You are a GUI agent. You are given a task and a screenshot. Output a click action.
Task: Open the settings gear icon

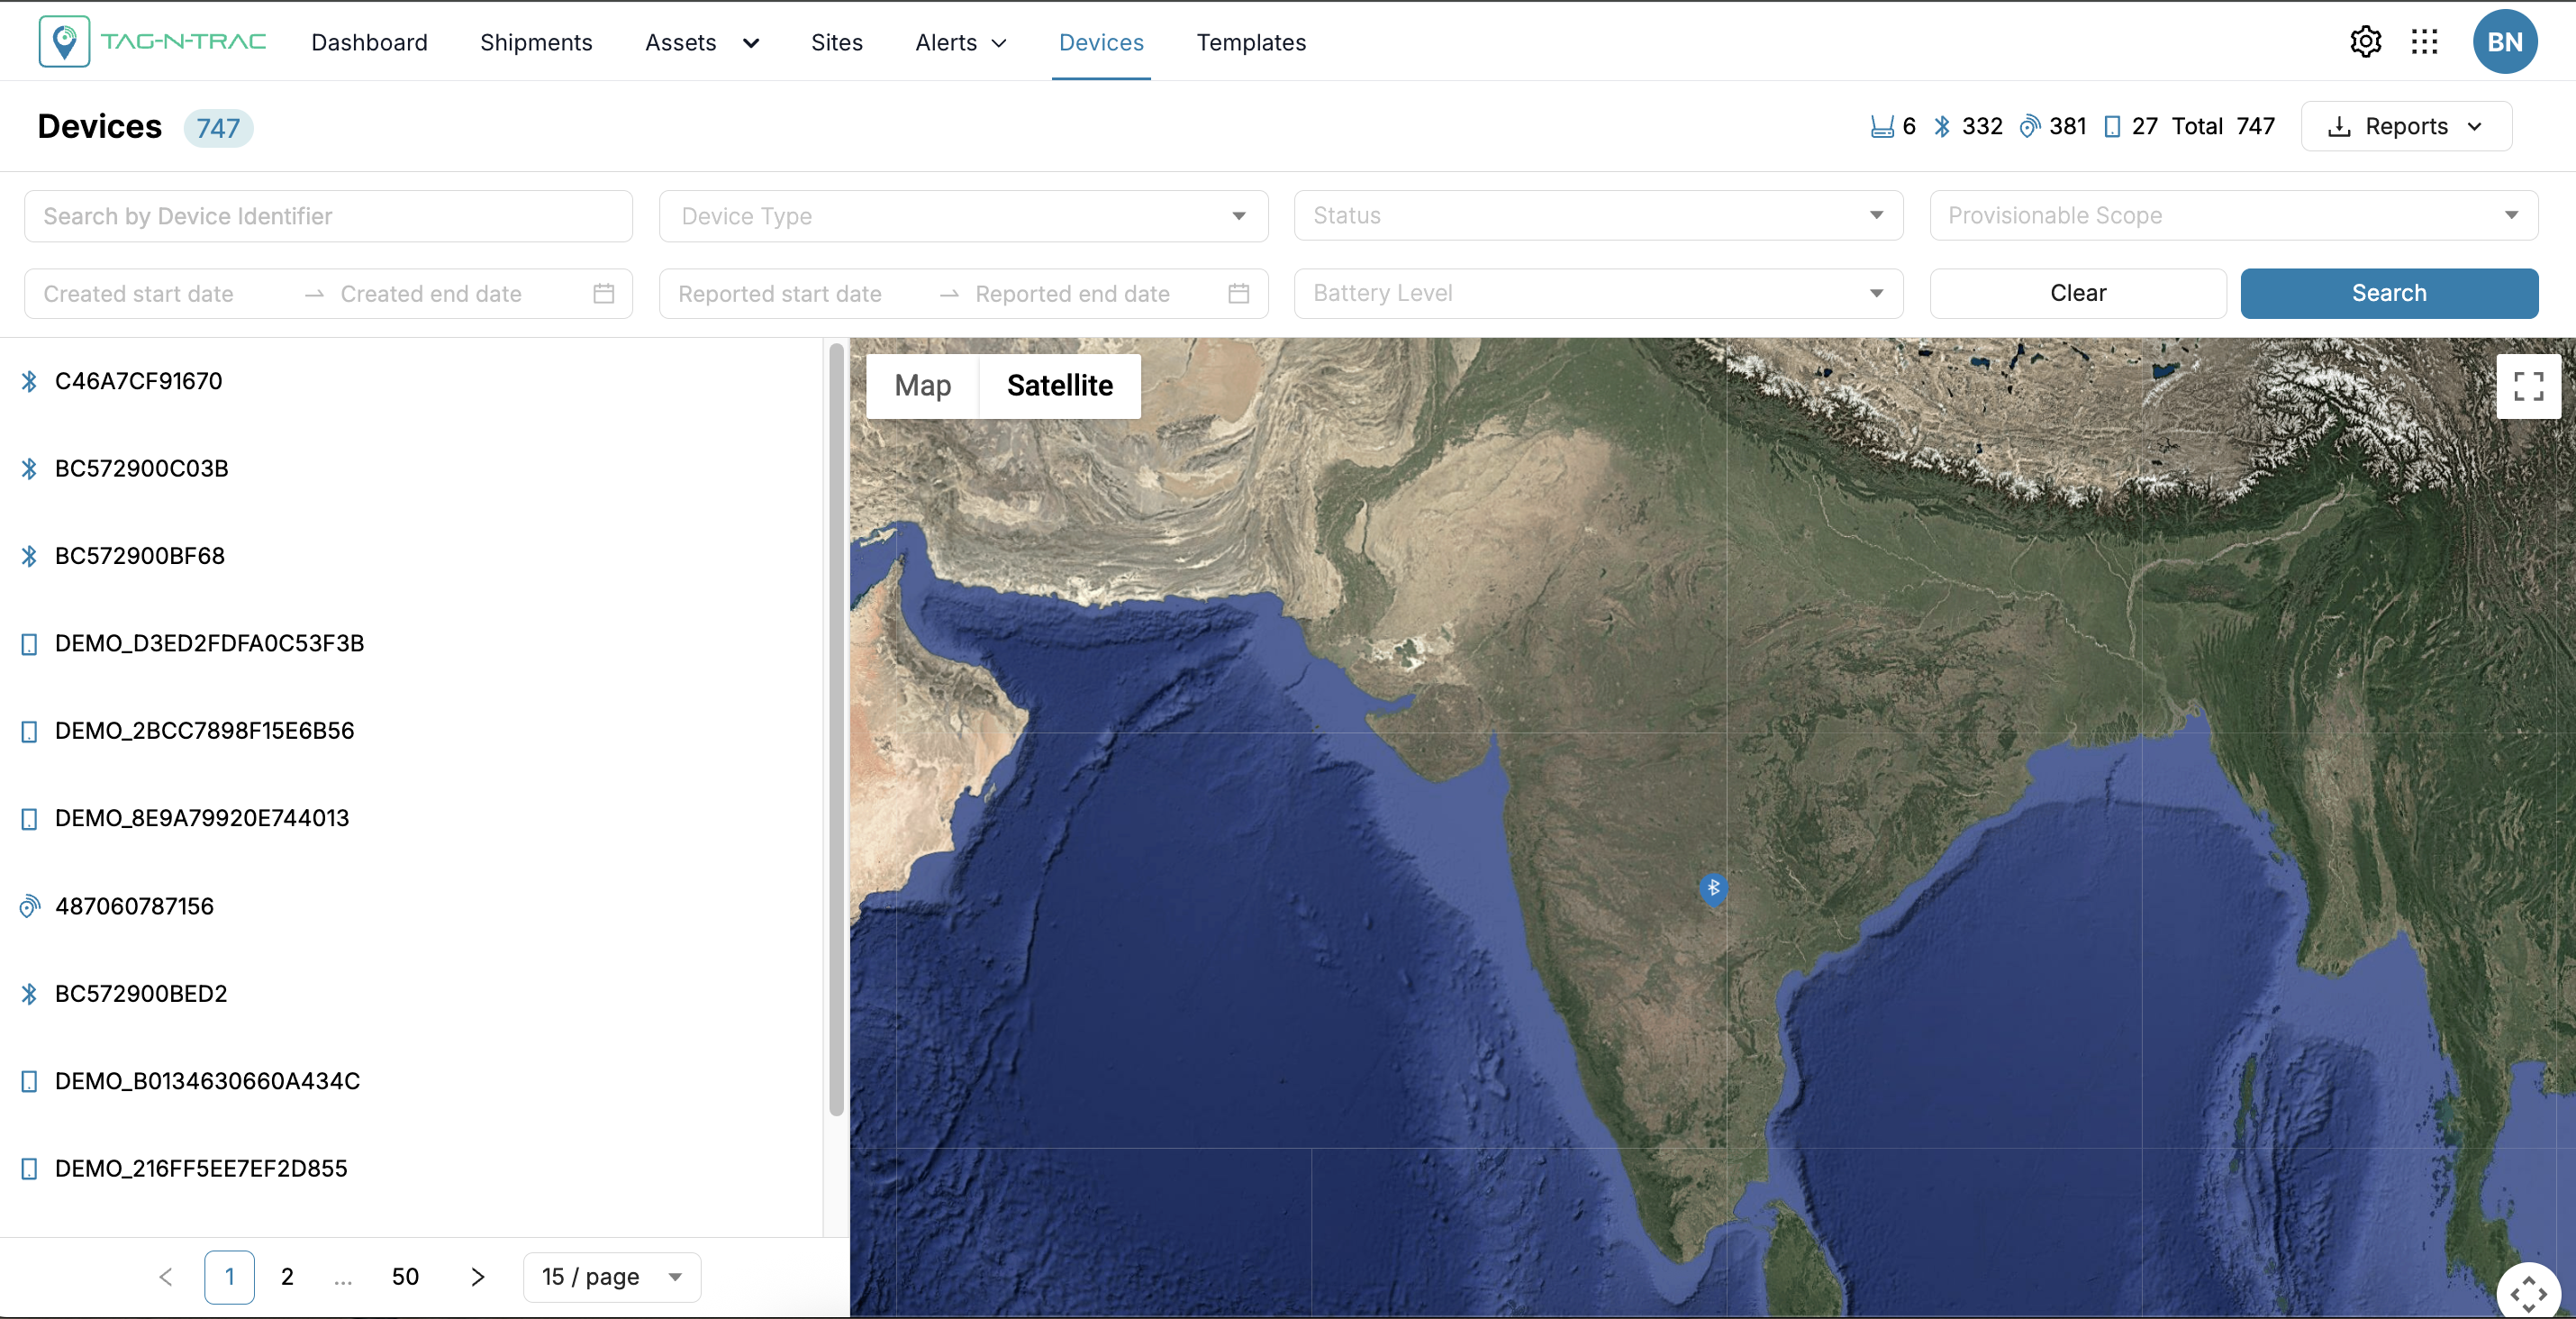tap(2365, 42)
